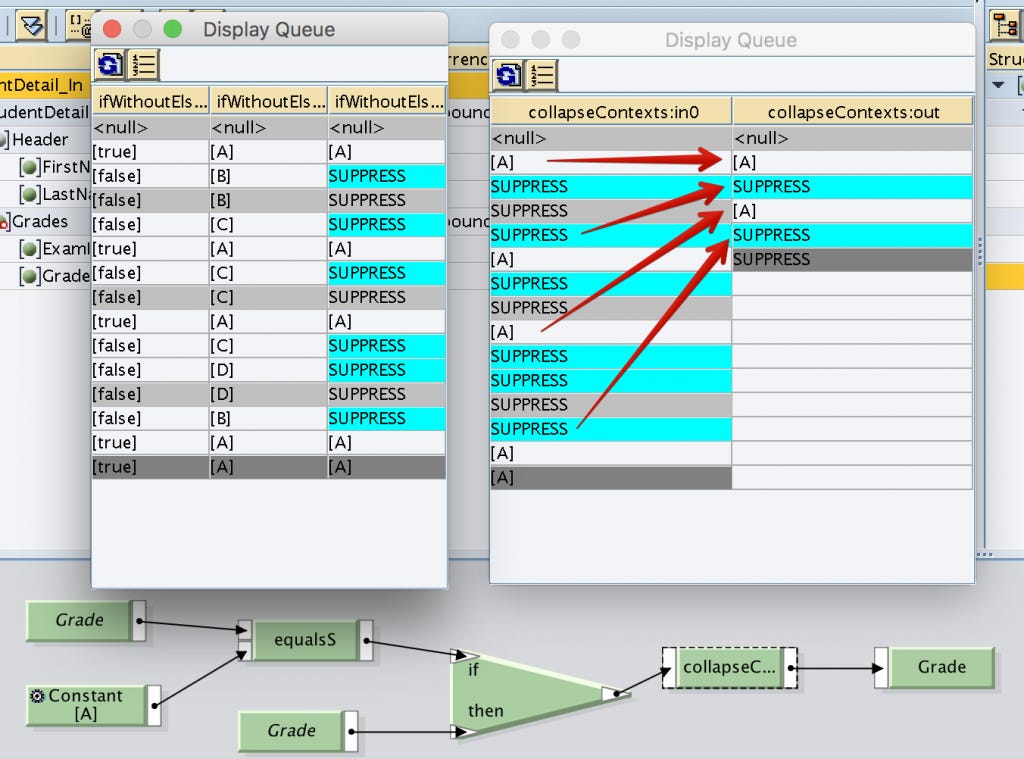Click the dark gray [true] cell in the left Display Queue
Viewport: 1024px width, 759px height.
click(150, 467)
